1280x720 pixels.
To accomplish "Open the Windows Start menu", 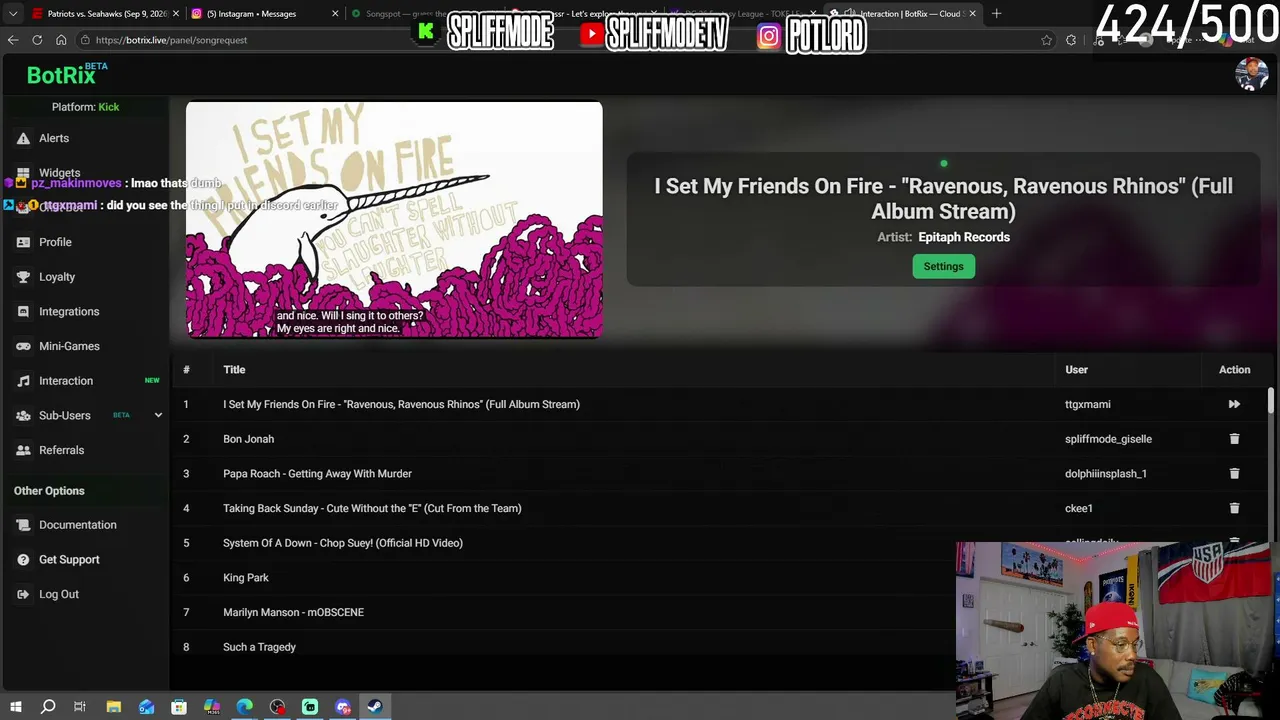I will [x=15, y=707].
